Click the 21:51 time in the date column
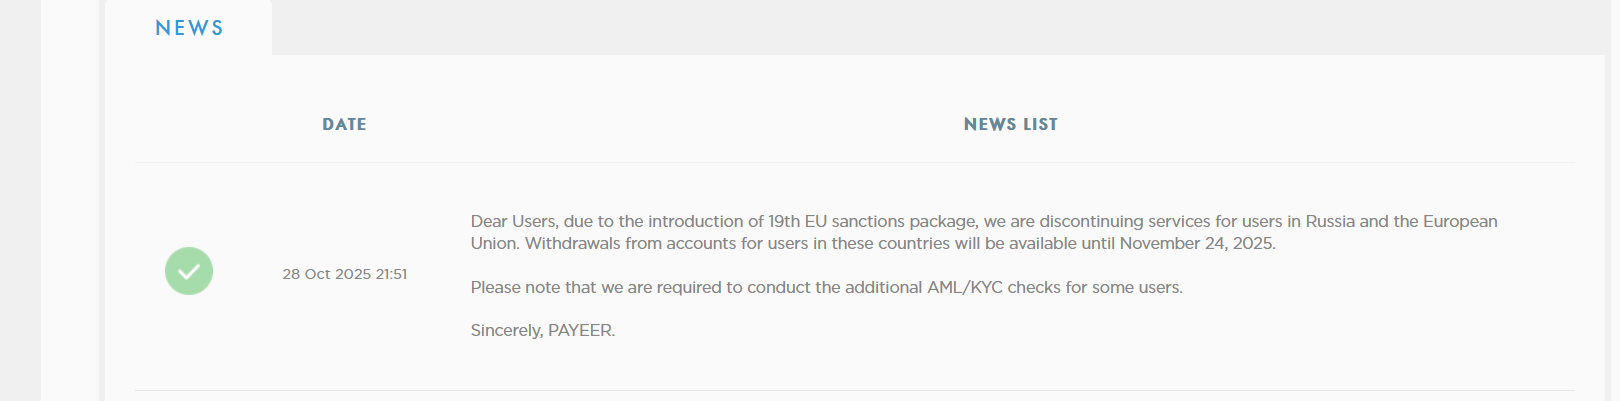Screen dimensions: 1620x401 click(x=391, y=274)
